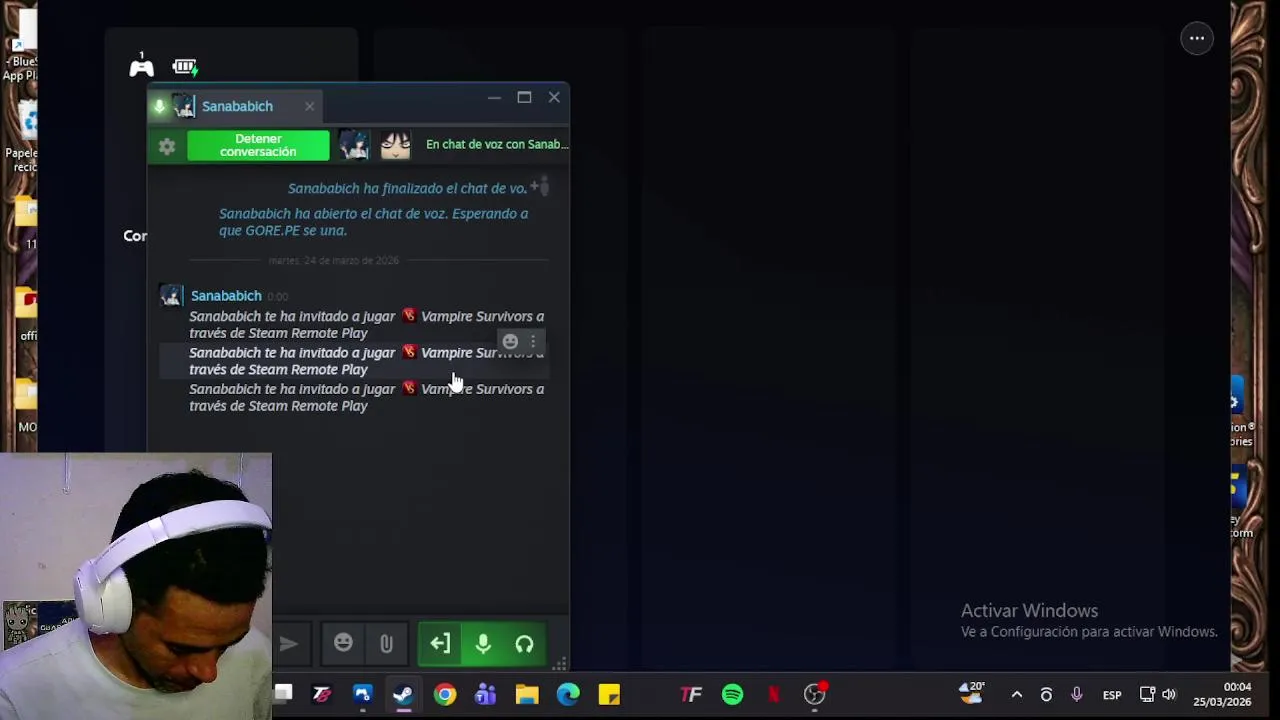The image size is (1280, 720).
Task: Add reaction with the smiley message icon
Action: point(510,342)
